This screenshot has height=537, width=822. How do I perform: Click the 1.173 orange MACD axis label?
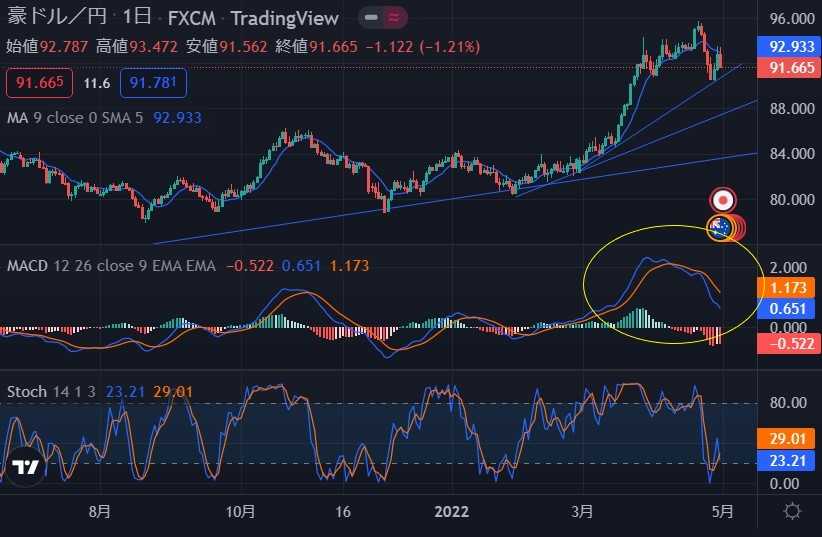point(786,287)
